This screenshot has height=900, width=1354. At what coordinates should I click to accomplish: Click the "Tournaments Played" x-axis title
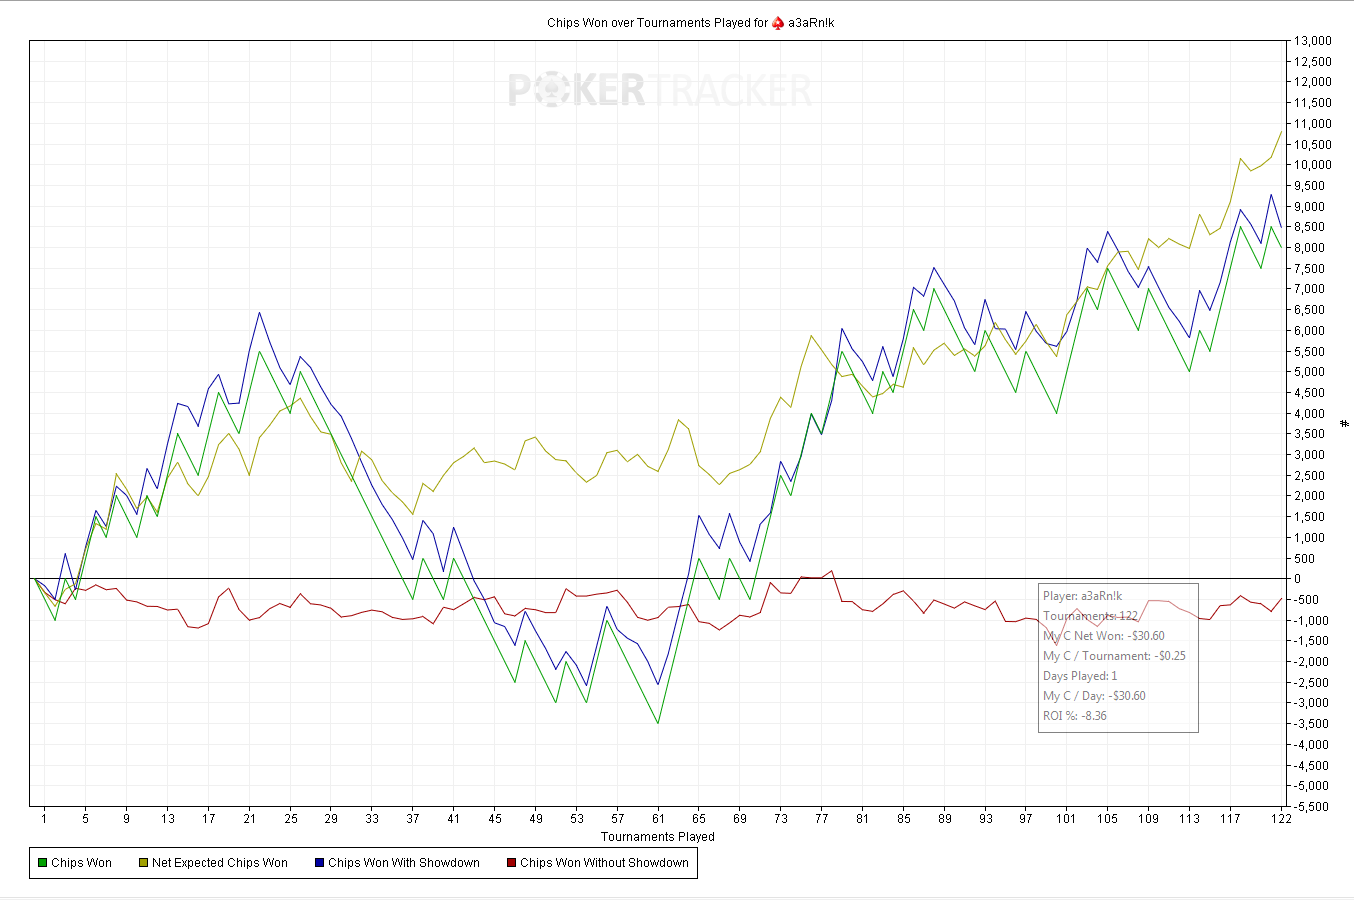[x=657, y=837]
